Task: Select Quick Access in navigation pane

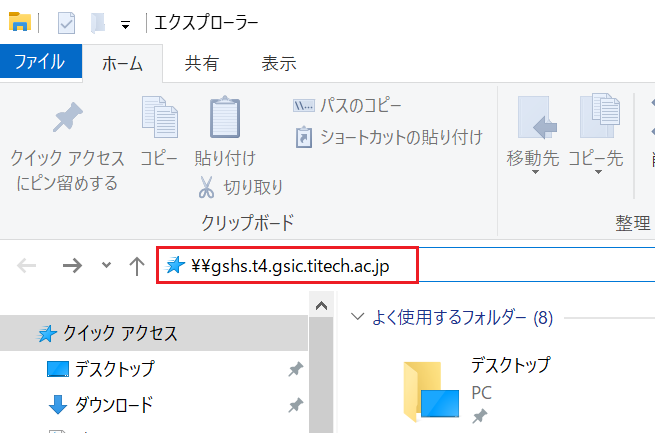Action: pos(120,333)
